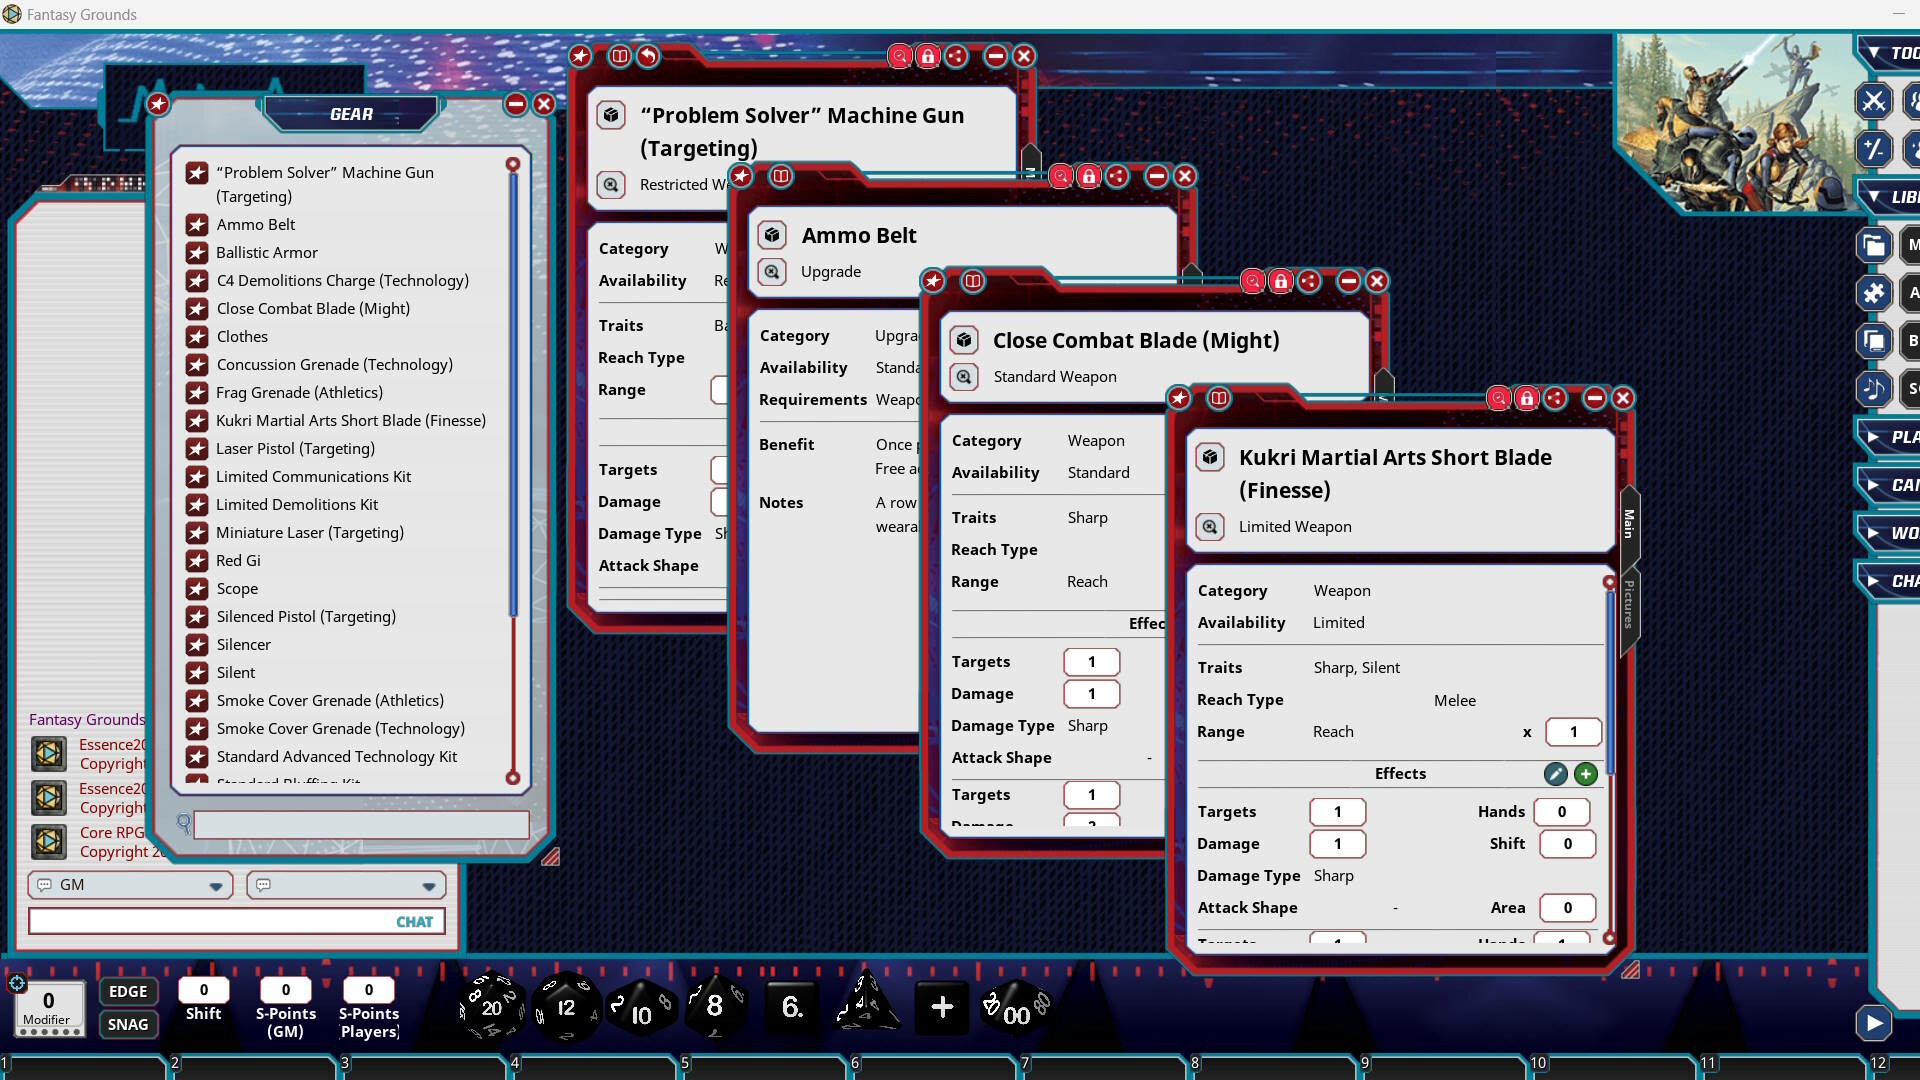Switch to the Pictures tab on the Kukri window
1920x1080 pixels.
coord(1630,610)
